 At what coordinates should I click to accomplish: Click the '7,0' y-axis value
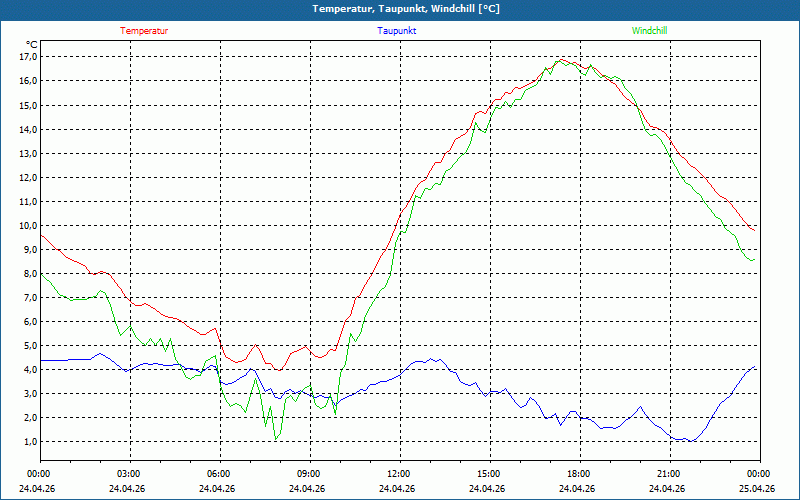(x=31, y=297)
